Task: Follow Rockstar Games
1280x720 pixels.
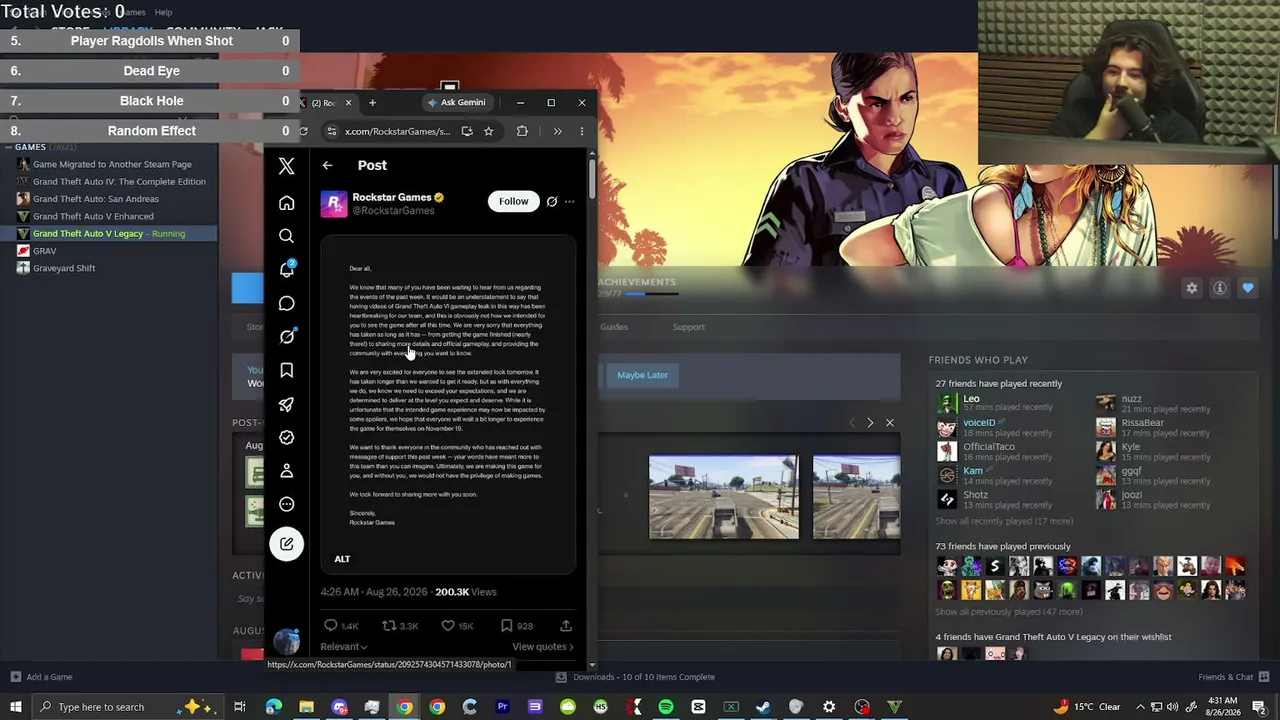Action: click(514, 201)
